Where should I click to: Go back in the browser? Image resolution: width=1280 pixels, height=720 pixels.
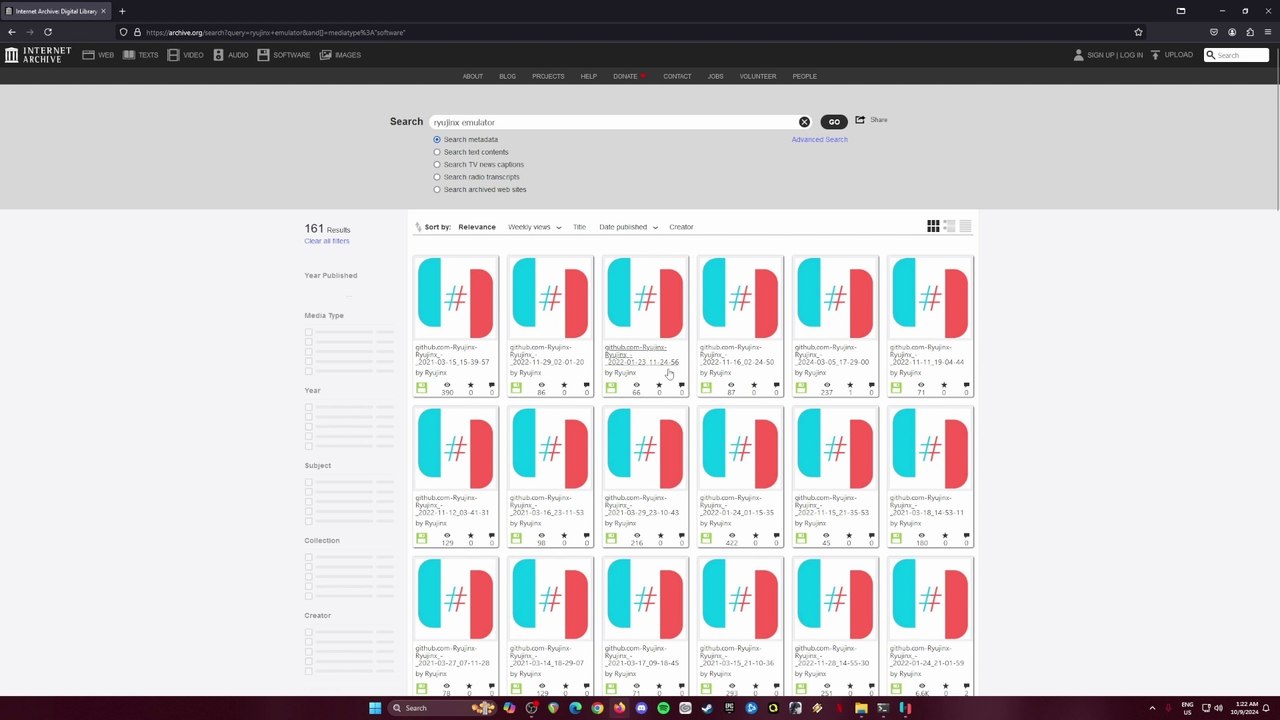12,32
